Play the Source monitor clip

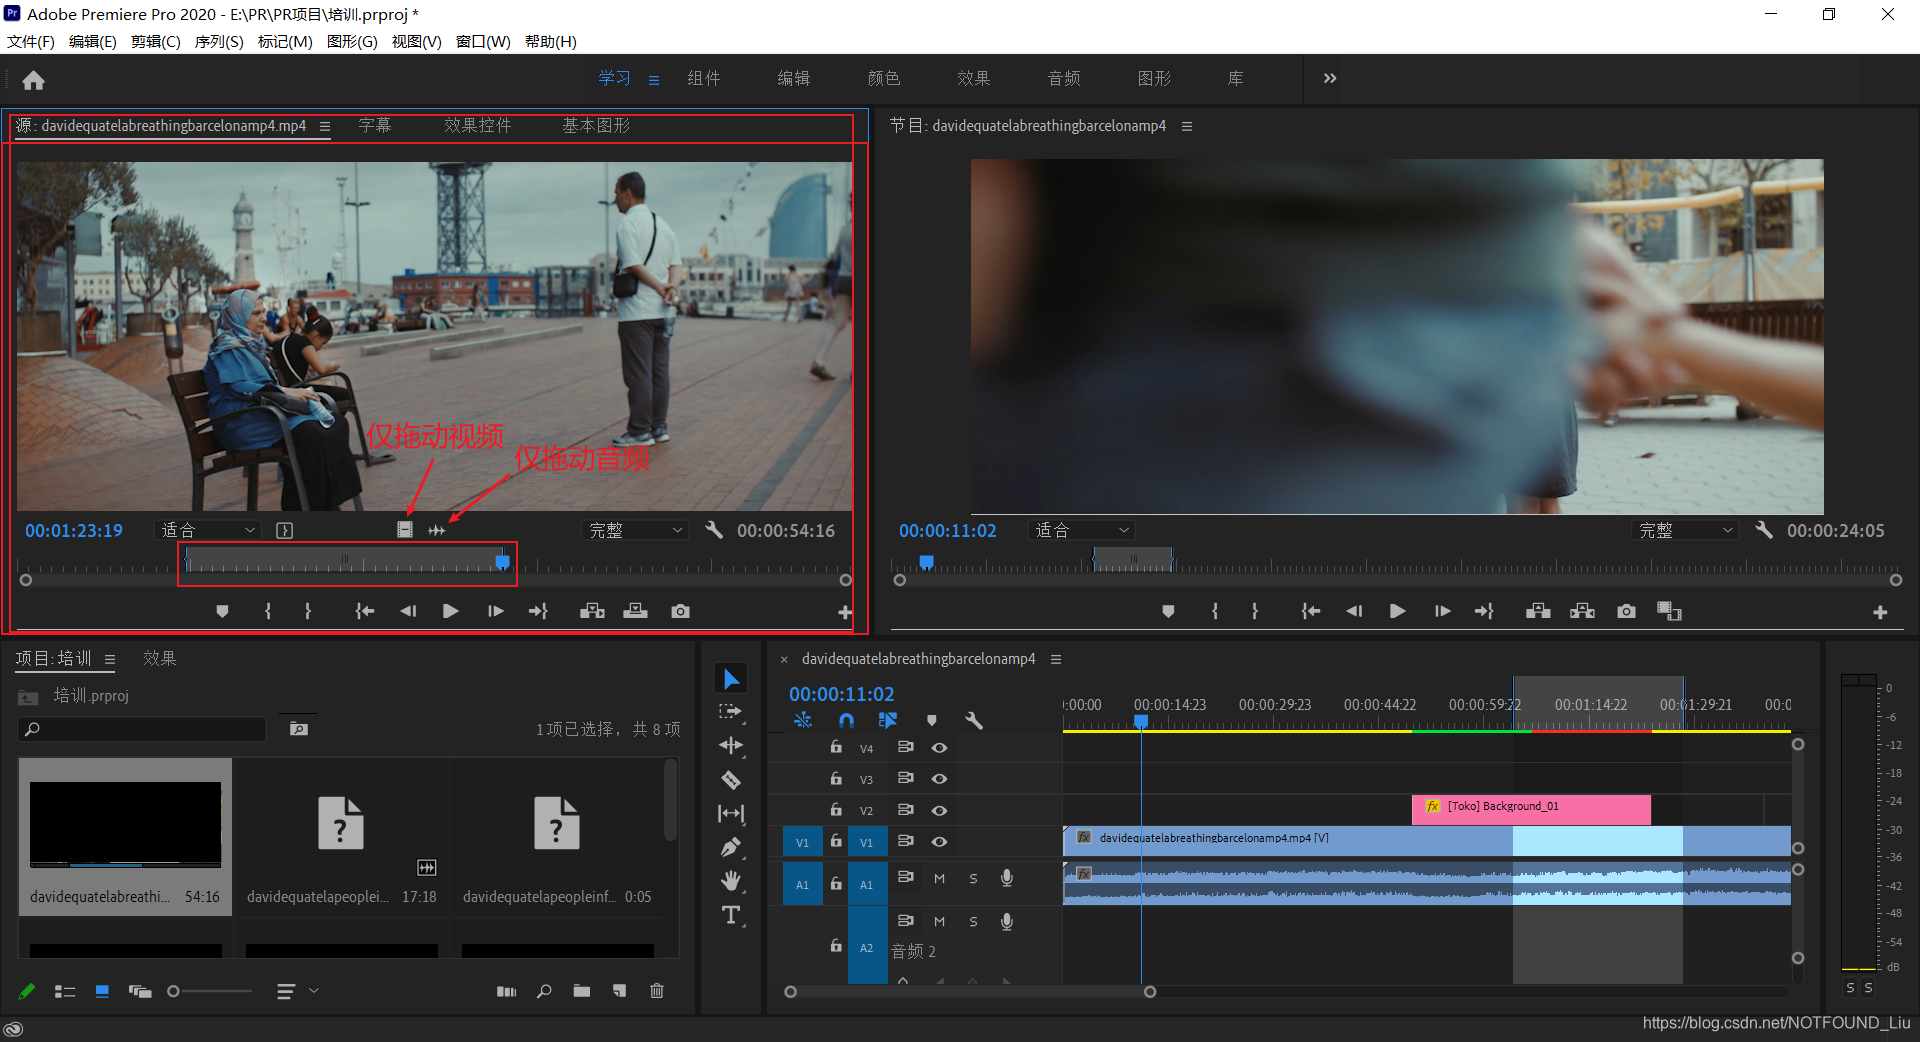[x=451, y=611]
